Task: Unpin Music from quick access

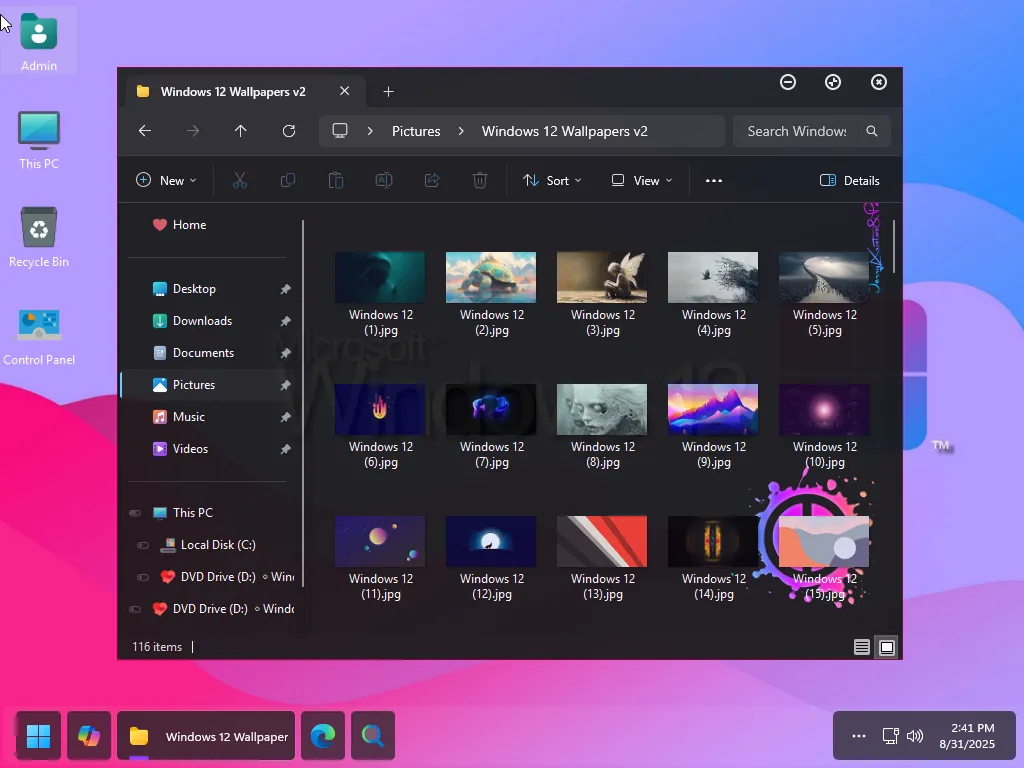Action: pyautogui.click(x=285, y=417)
